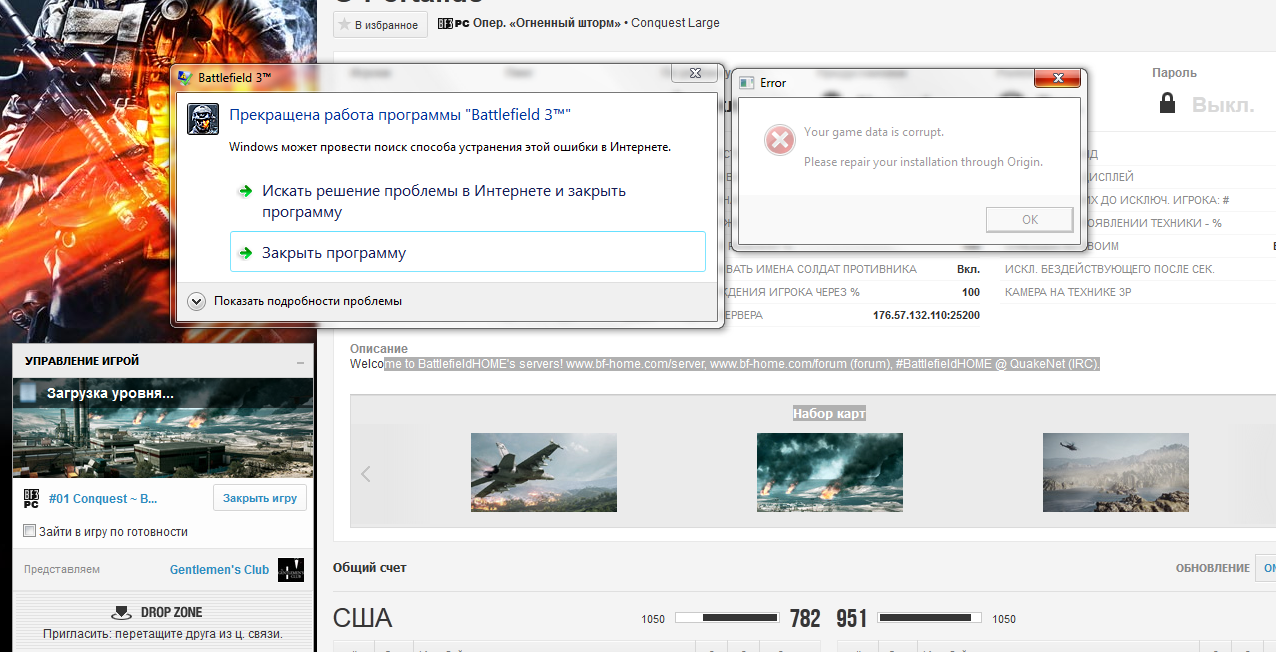Click the loading level map thumbnail

(x=164, y=428)
